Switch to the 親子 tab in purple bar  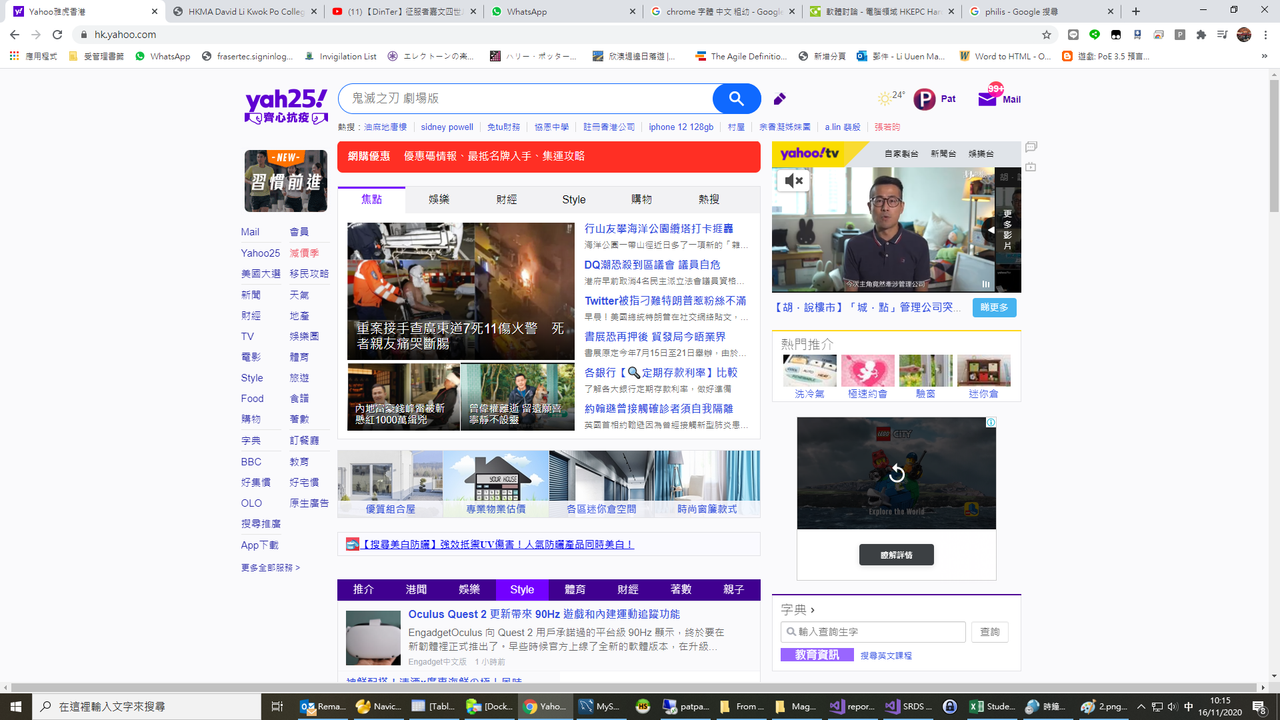(734, 590)
